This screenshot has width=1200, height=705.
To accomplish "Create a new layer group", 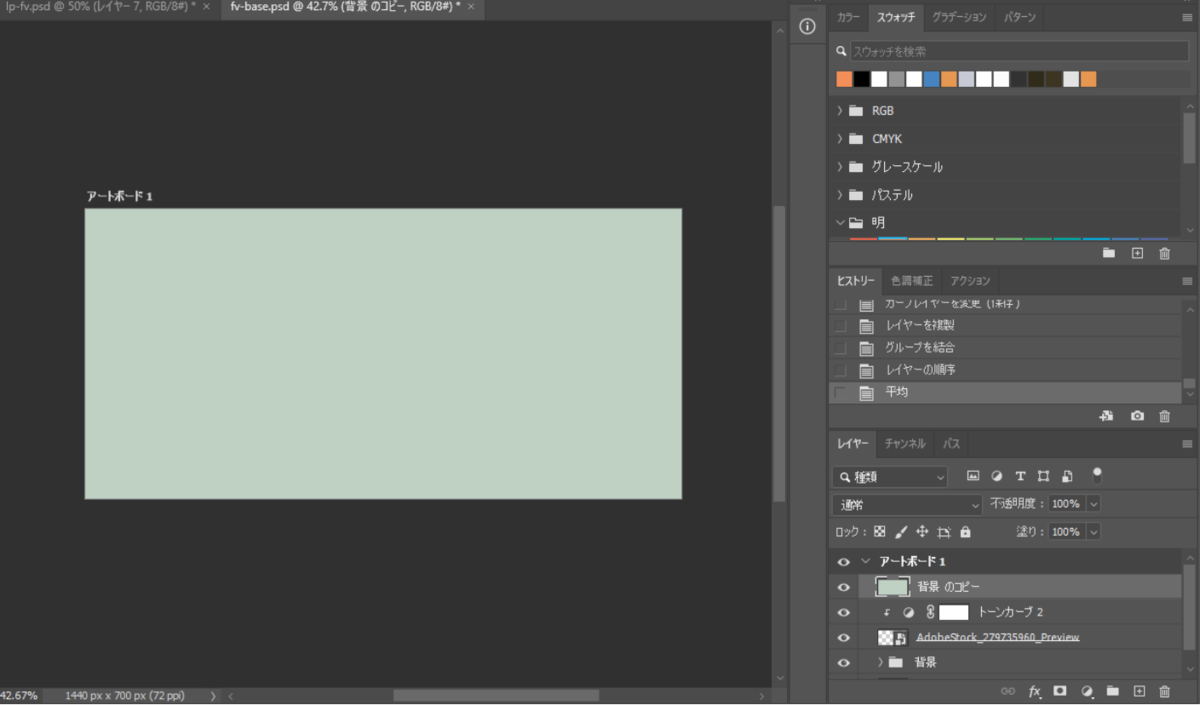I will (x=1111, y=691).
